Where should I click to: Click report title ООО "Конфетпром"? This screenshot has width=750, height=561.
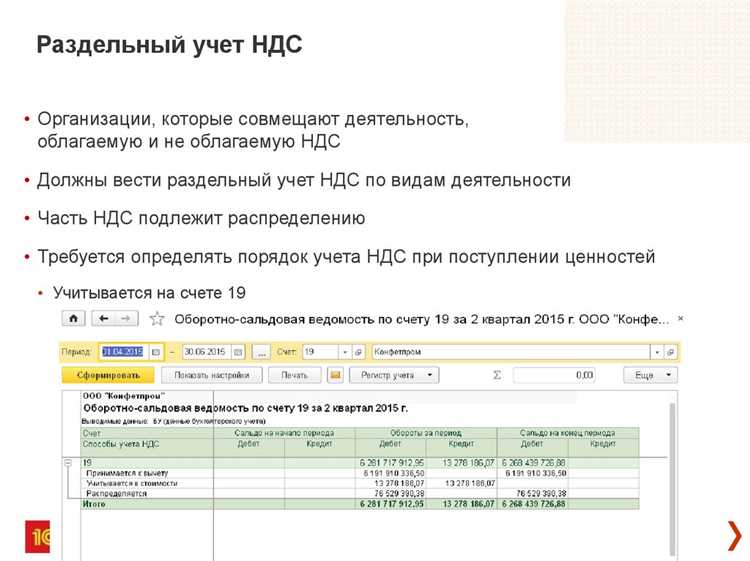[124, 396]
